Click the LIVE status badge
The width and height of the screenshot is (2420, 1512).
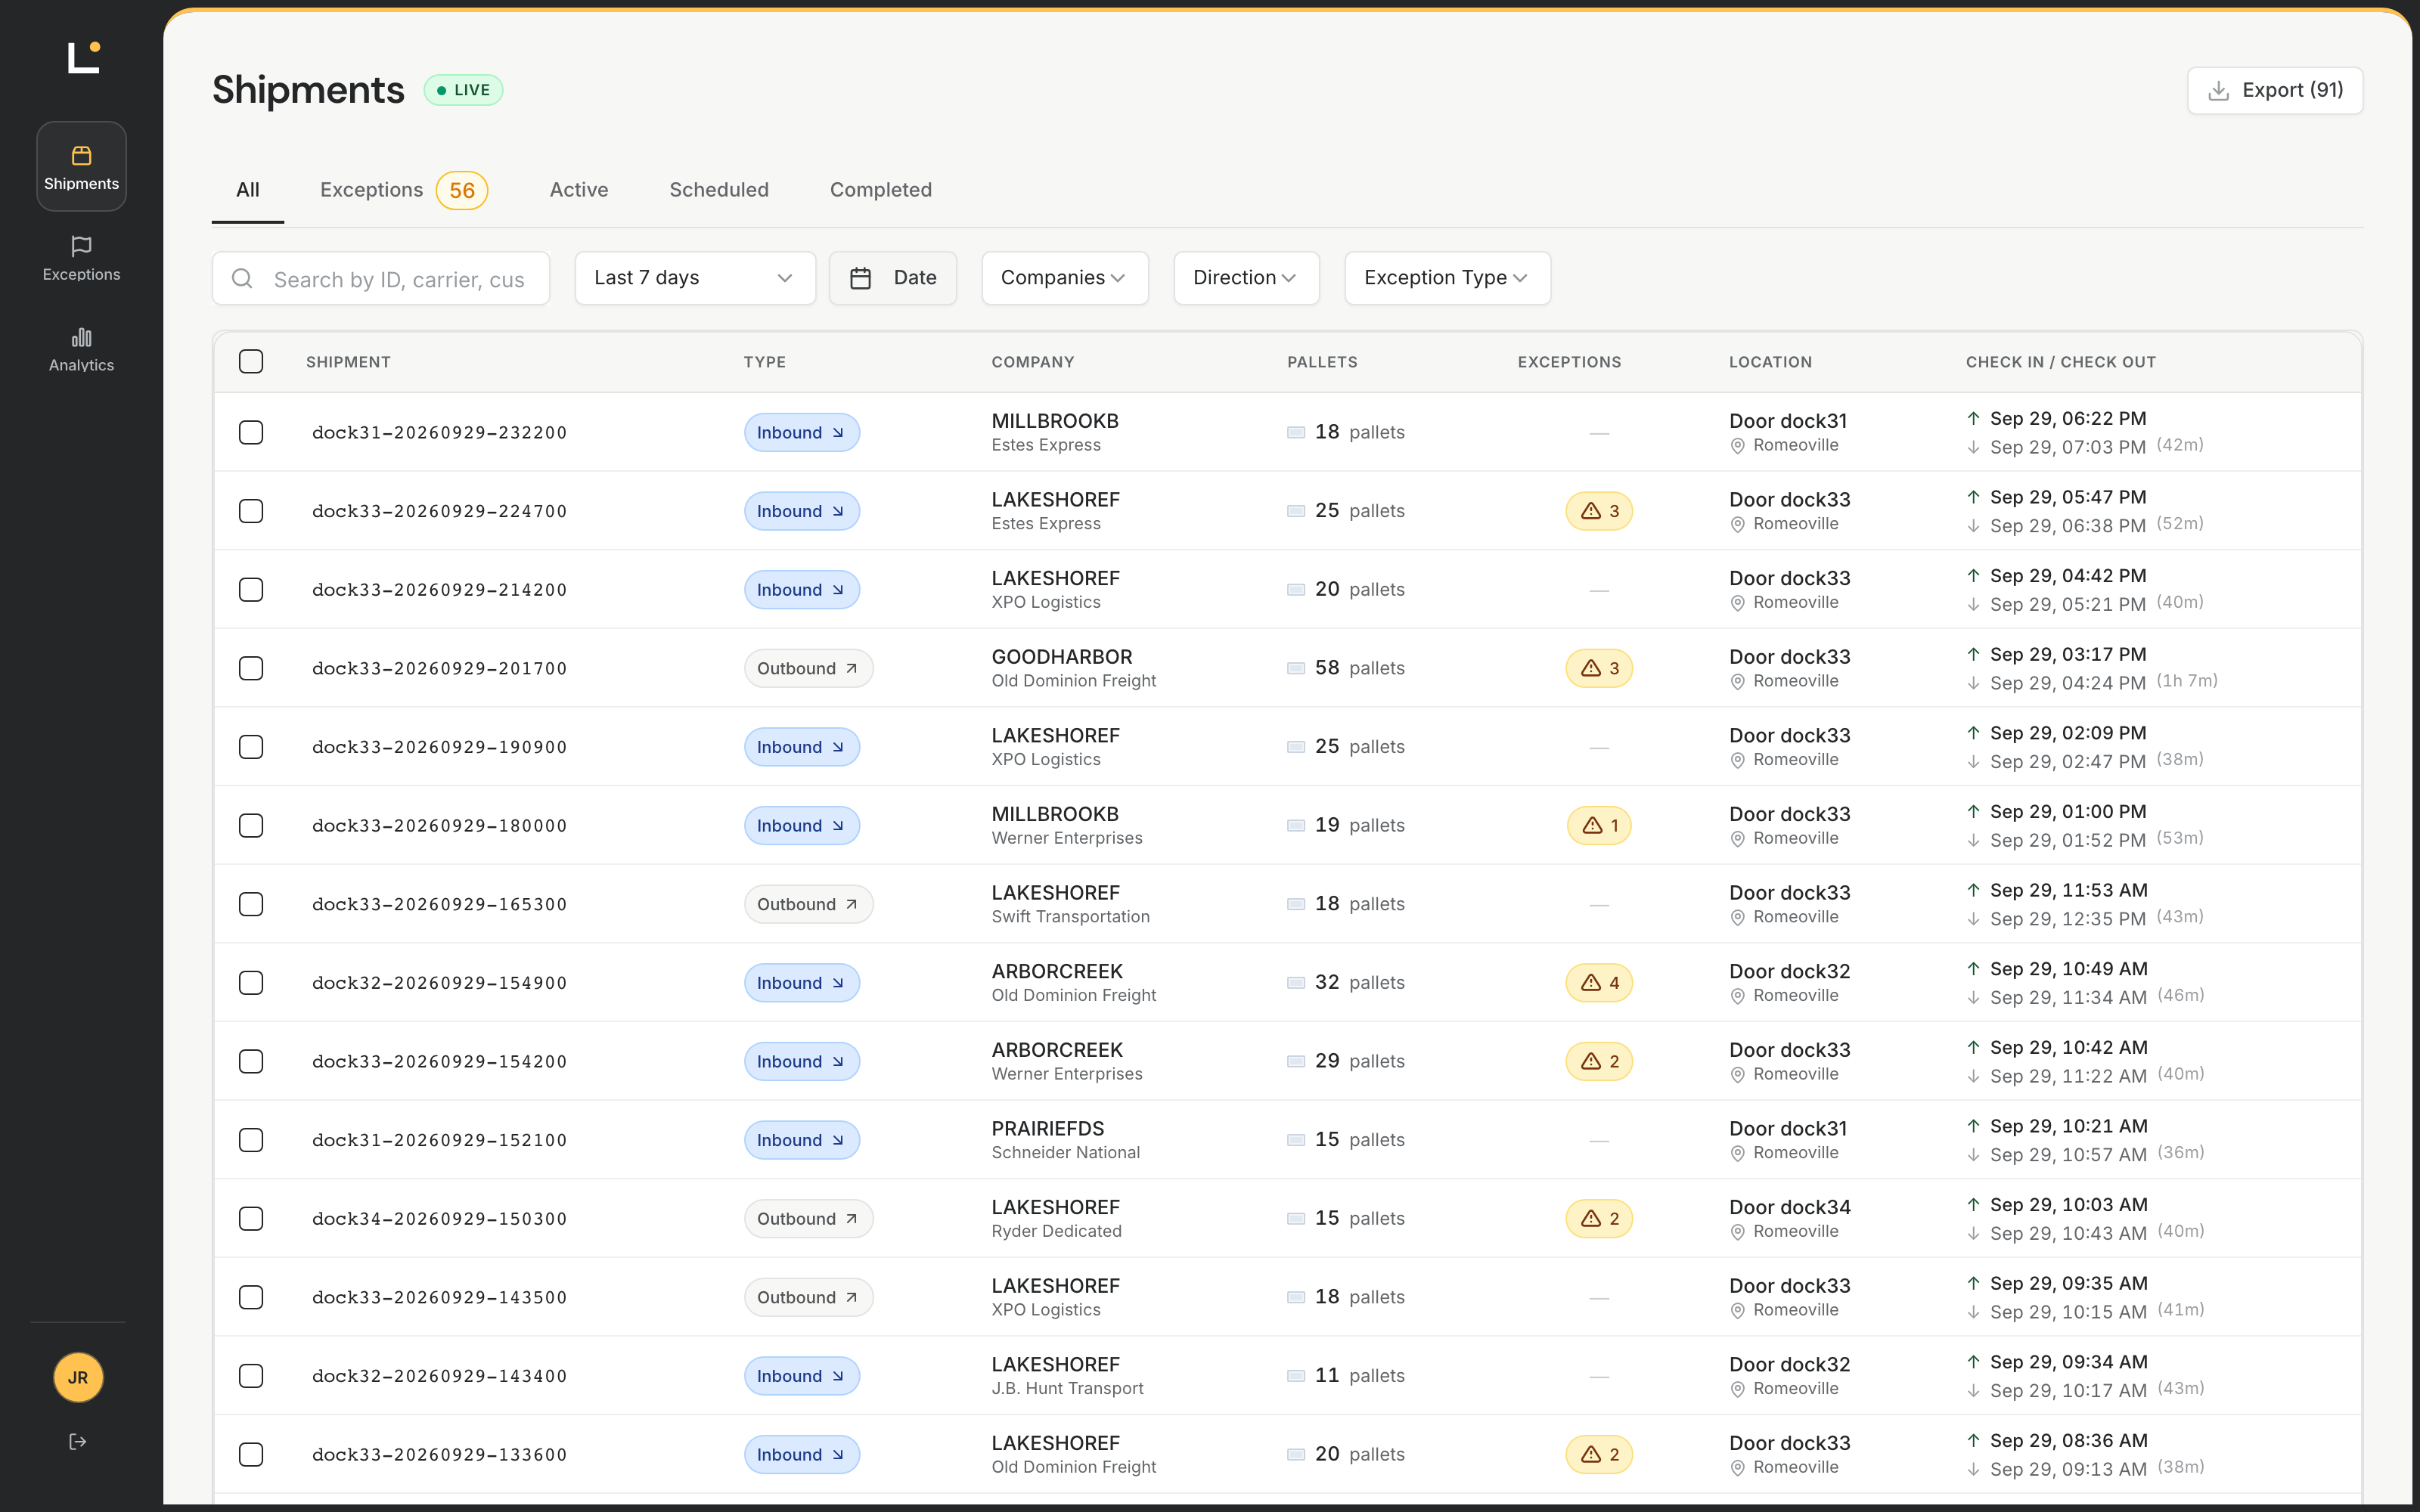[463, 90]
